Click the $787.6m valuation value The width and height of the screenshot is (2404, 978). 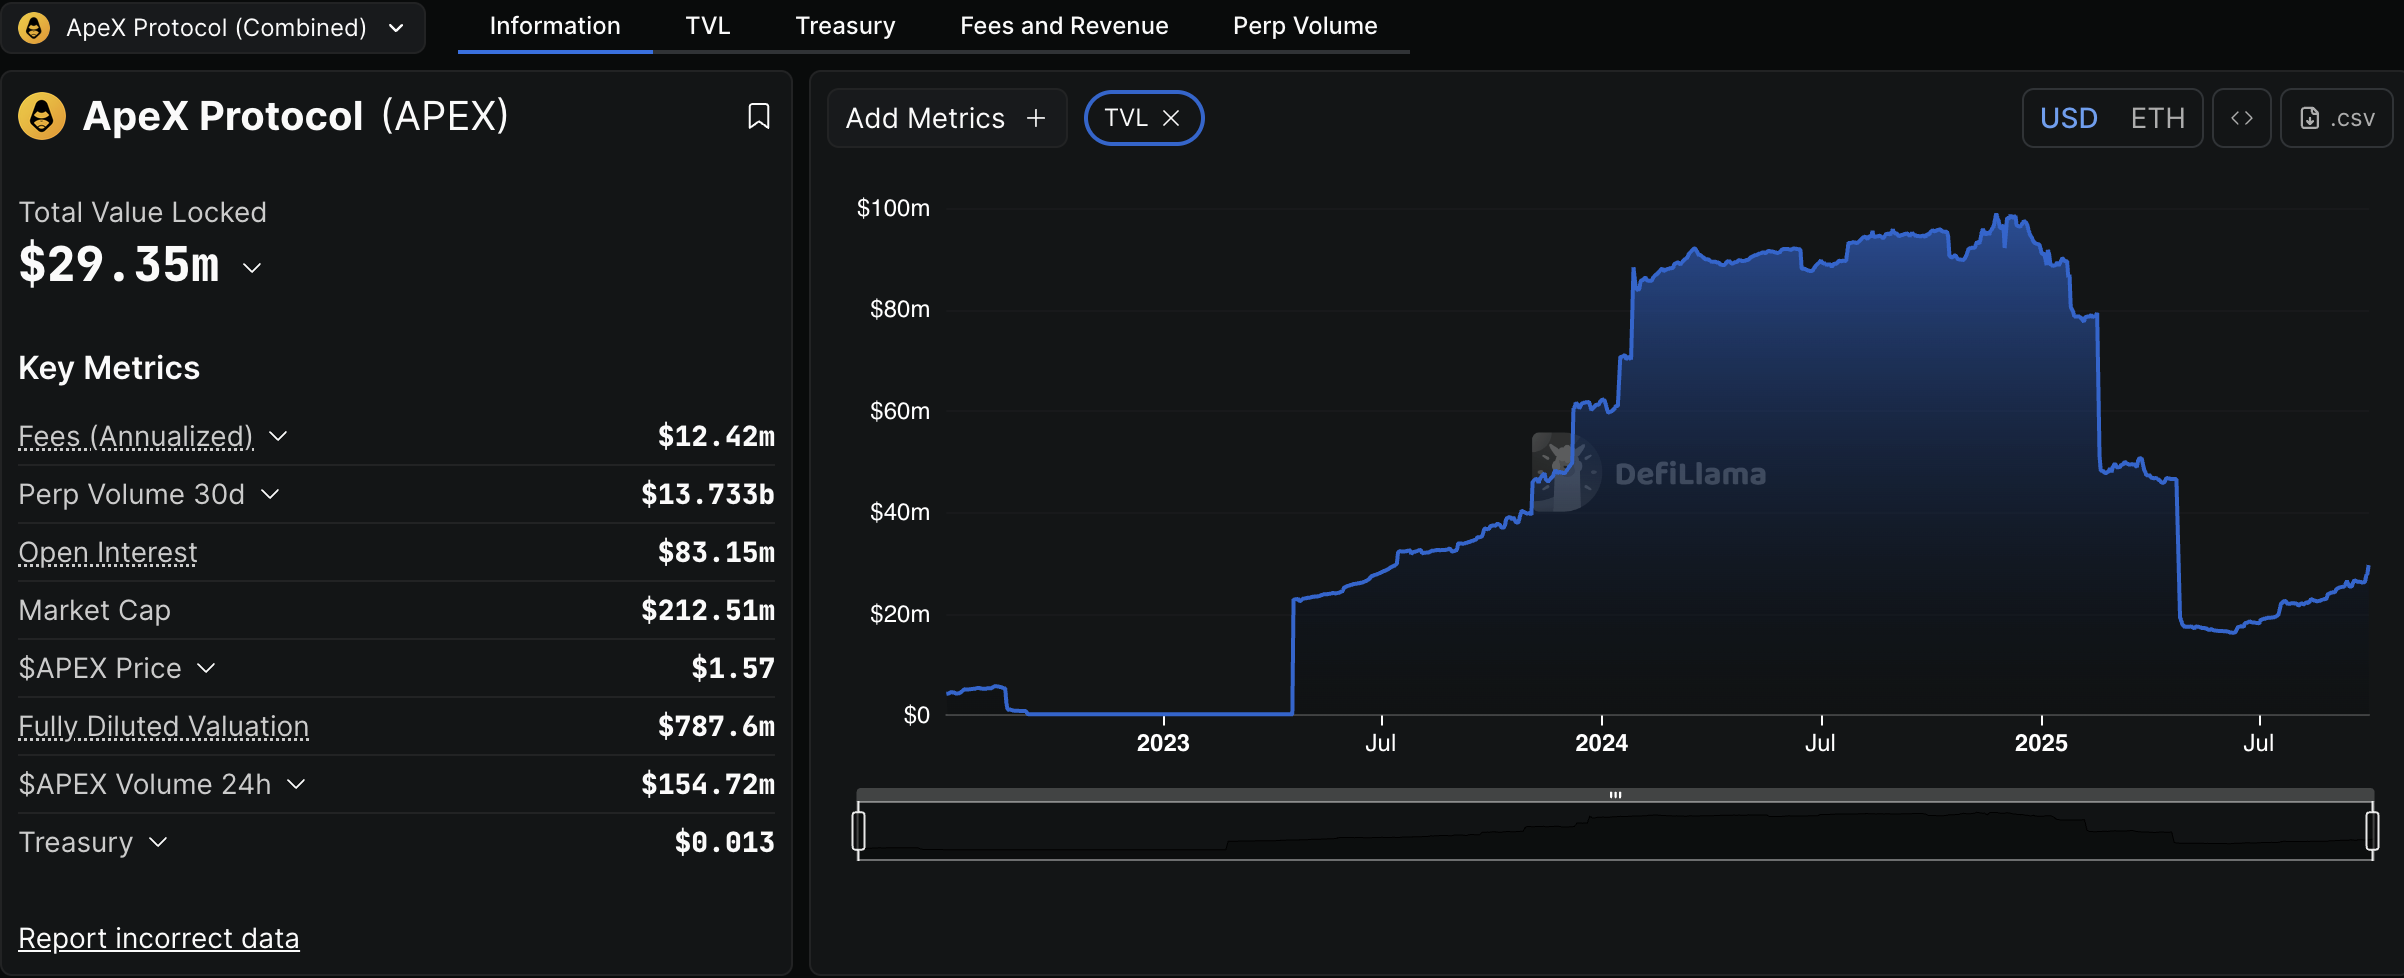coord(716,726)
